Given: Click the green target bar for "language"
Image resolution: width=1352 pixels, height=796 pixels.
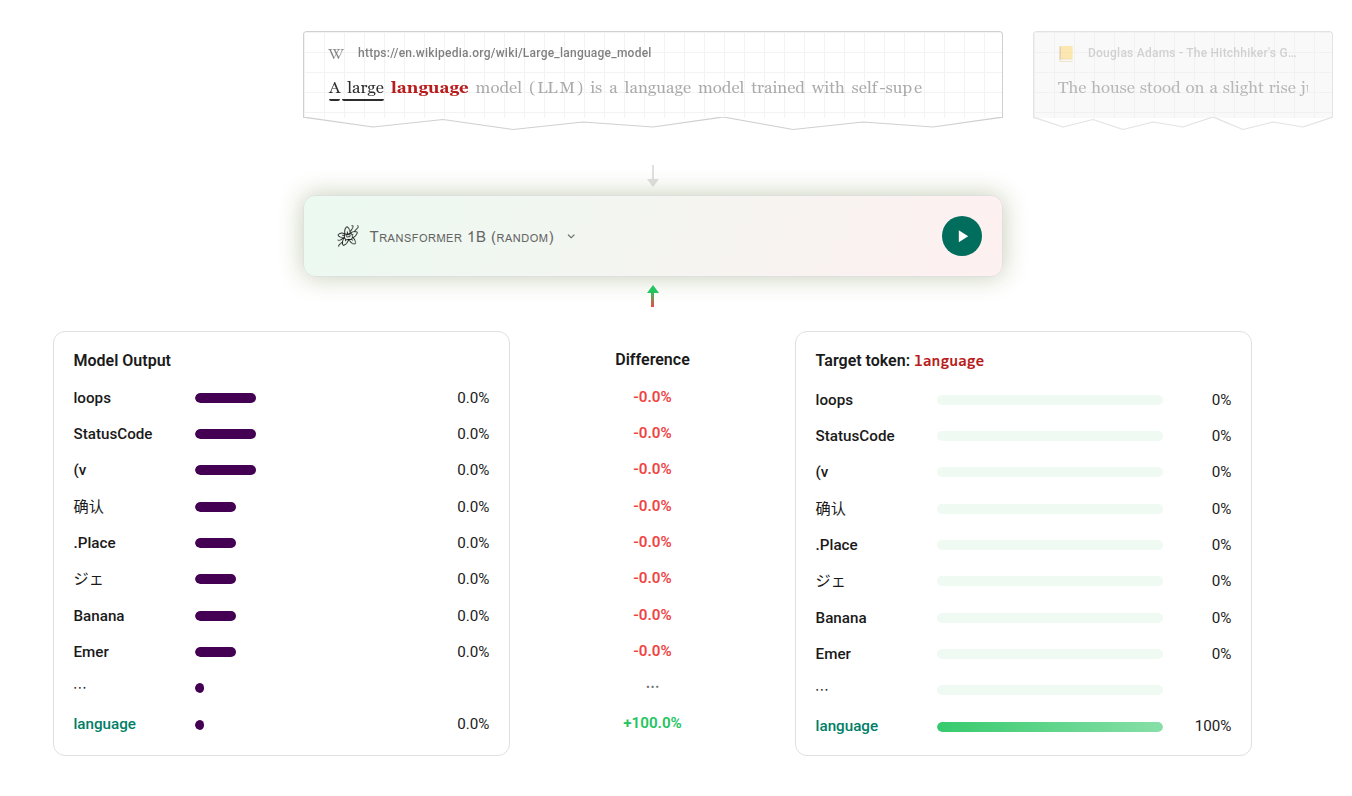Looking at the screenshot, I should click(x=1049, y=727).
